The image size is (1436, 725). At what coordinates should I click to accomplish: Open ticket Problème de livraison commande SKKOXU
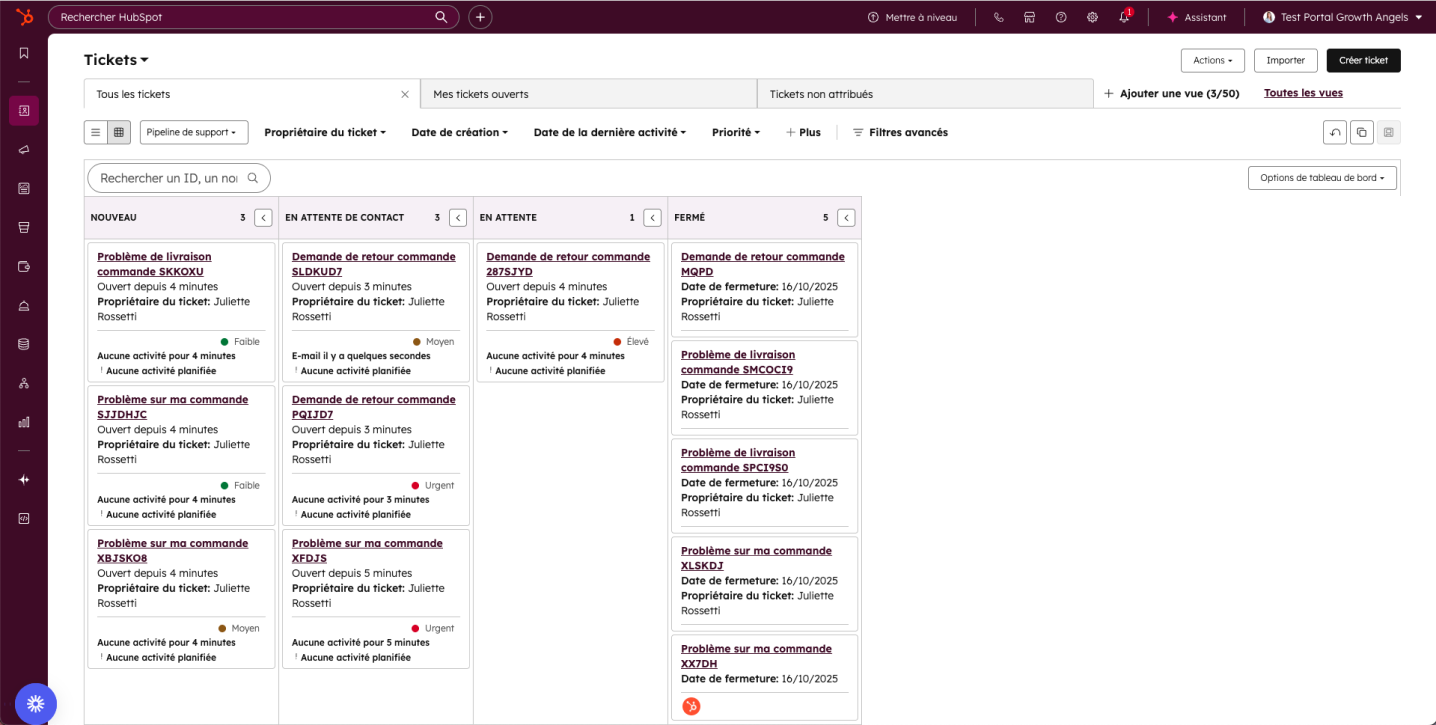[152, 263]
